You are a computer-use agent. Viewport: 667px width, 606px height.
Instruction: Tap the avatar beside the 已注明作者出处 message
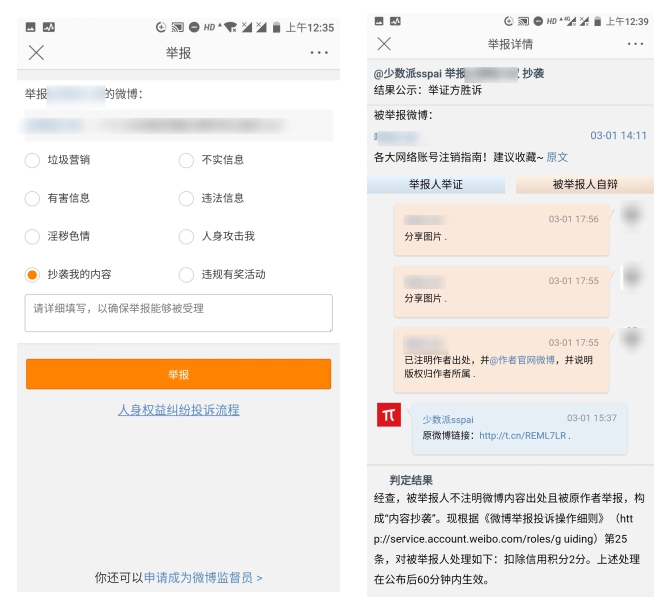(632, 339)
